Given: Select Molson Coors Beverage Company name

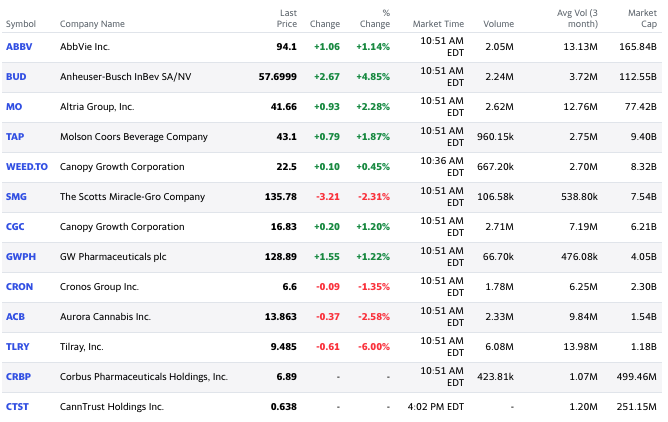Looking at the screenshot, I should pyautogui.click(x=134, y=137).
